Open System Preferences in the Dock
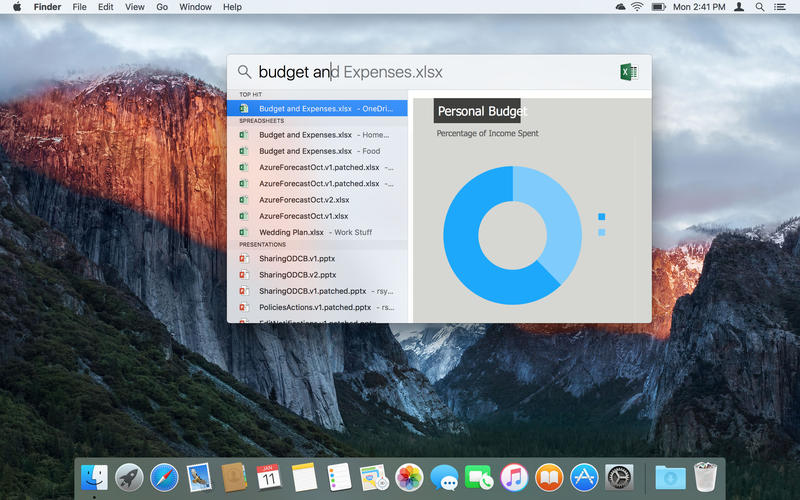Viewport: 800px width, 500px height. 619,477
